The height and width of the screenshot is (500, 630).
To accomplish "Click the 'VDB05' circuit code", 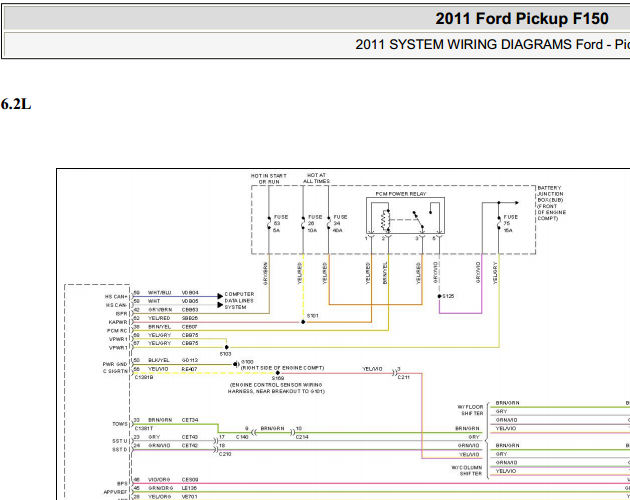I will [190, 301].
